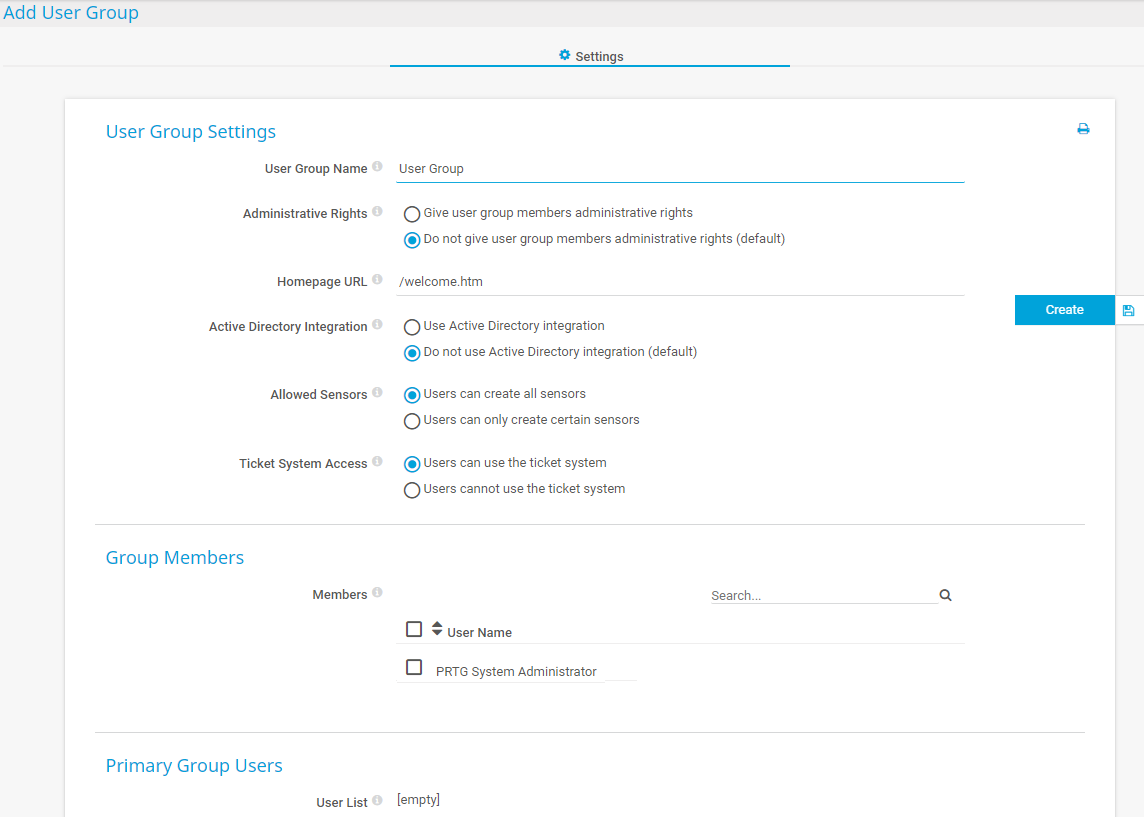Open help icon beside Administrative Rights
The image size is (1144, 817).
(x=377, y=212)
